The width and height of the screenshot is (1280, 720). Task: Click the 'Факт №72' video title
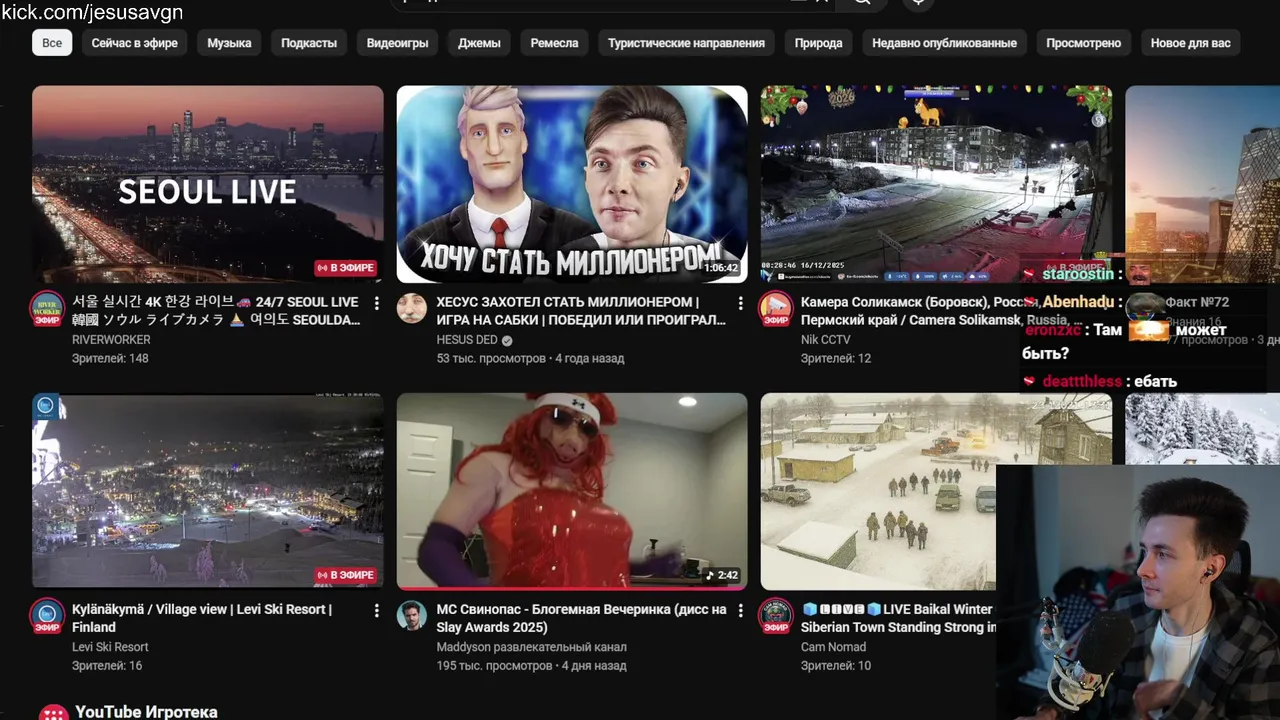1197,302
